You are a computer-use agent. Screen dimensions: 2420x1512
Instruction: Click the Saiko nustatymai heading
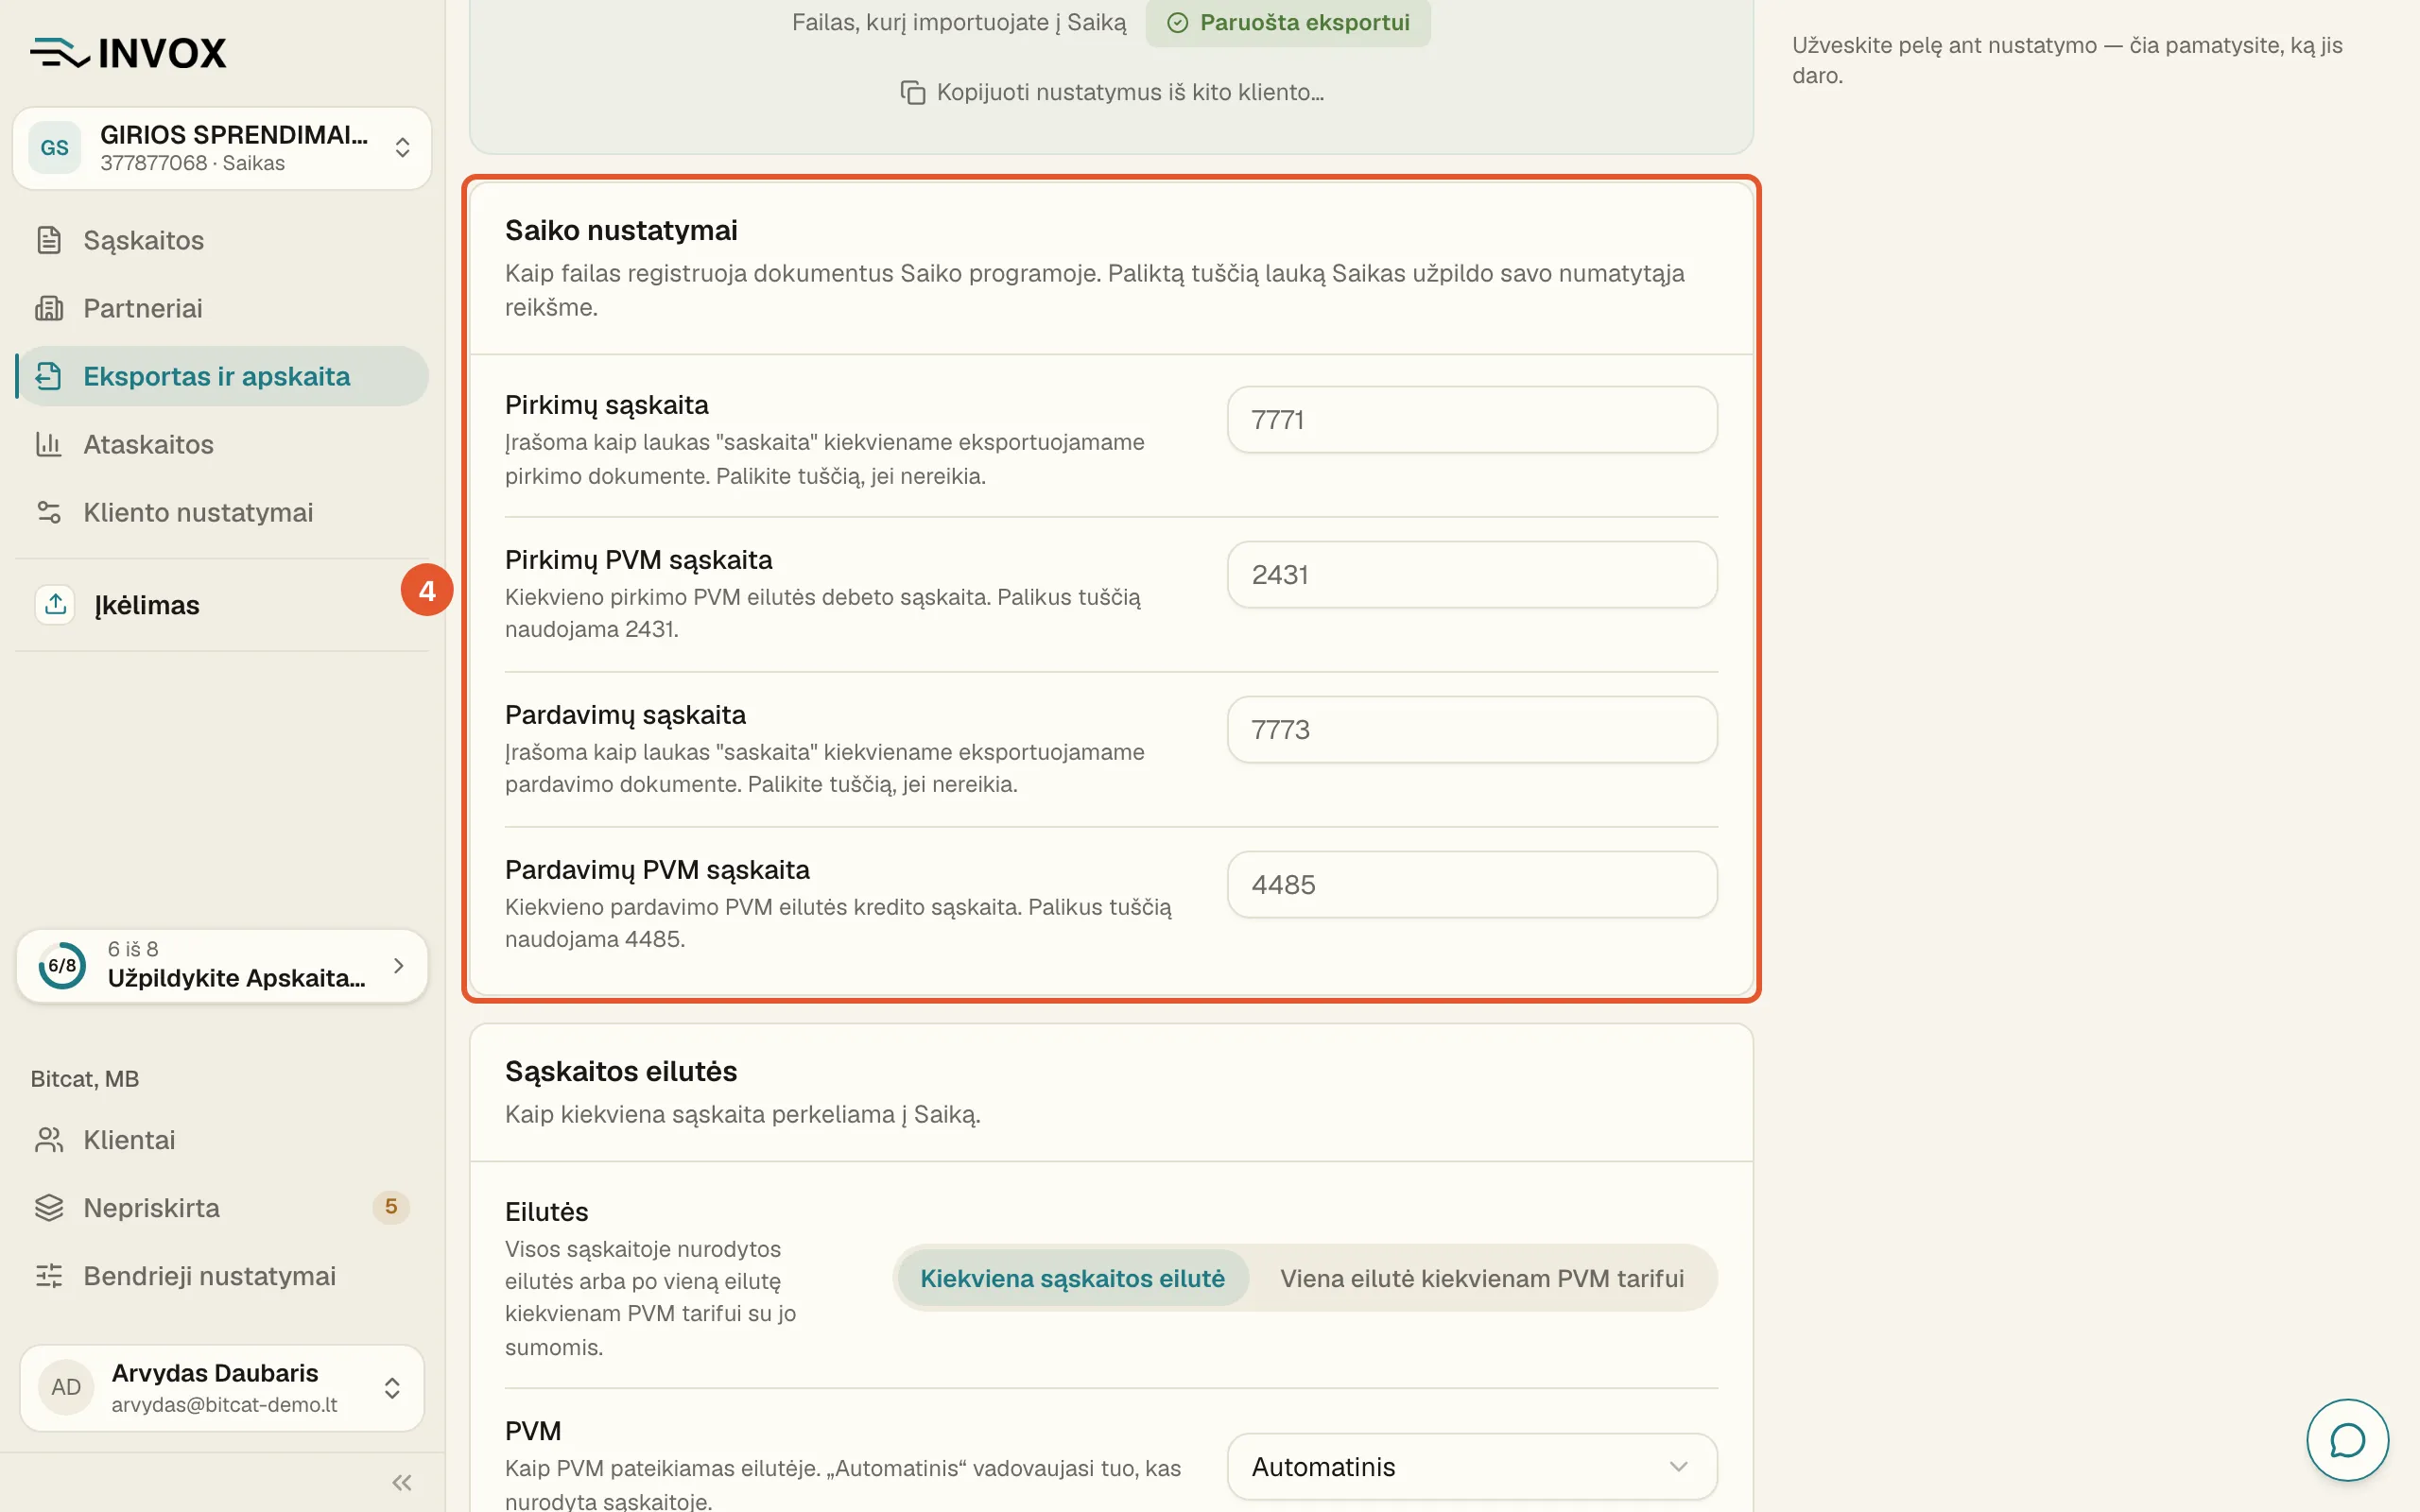[621, 230]
